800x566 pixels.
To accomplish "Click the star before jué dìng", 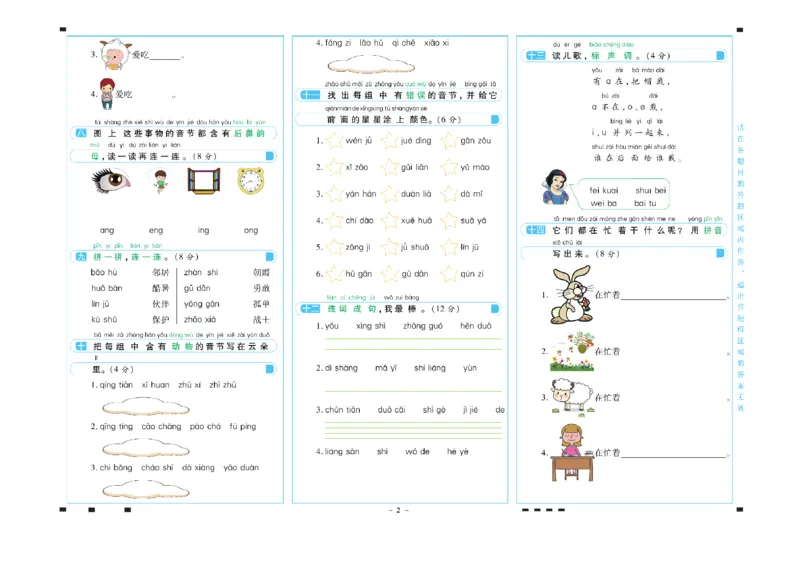I will [x=389, y=140].
